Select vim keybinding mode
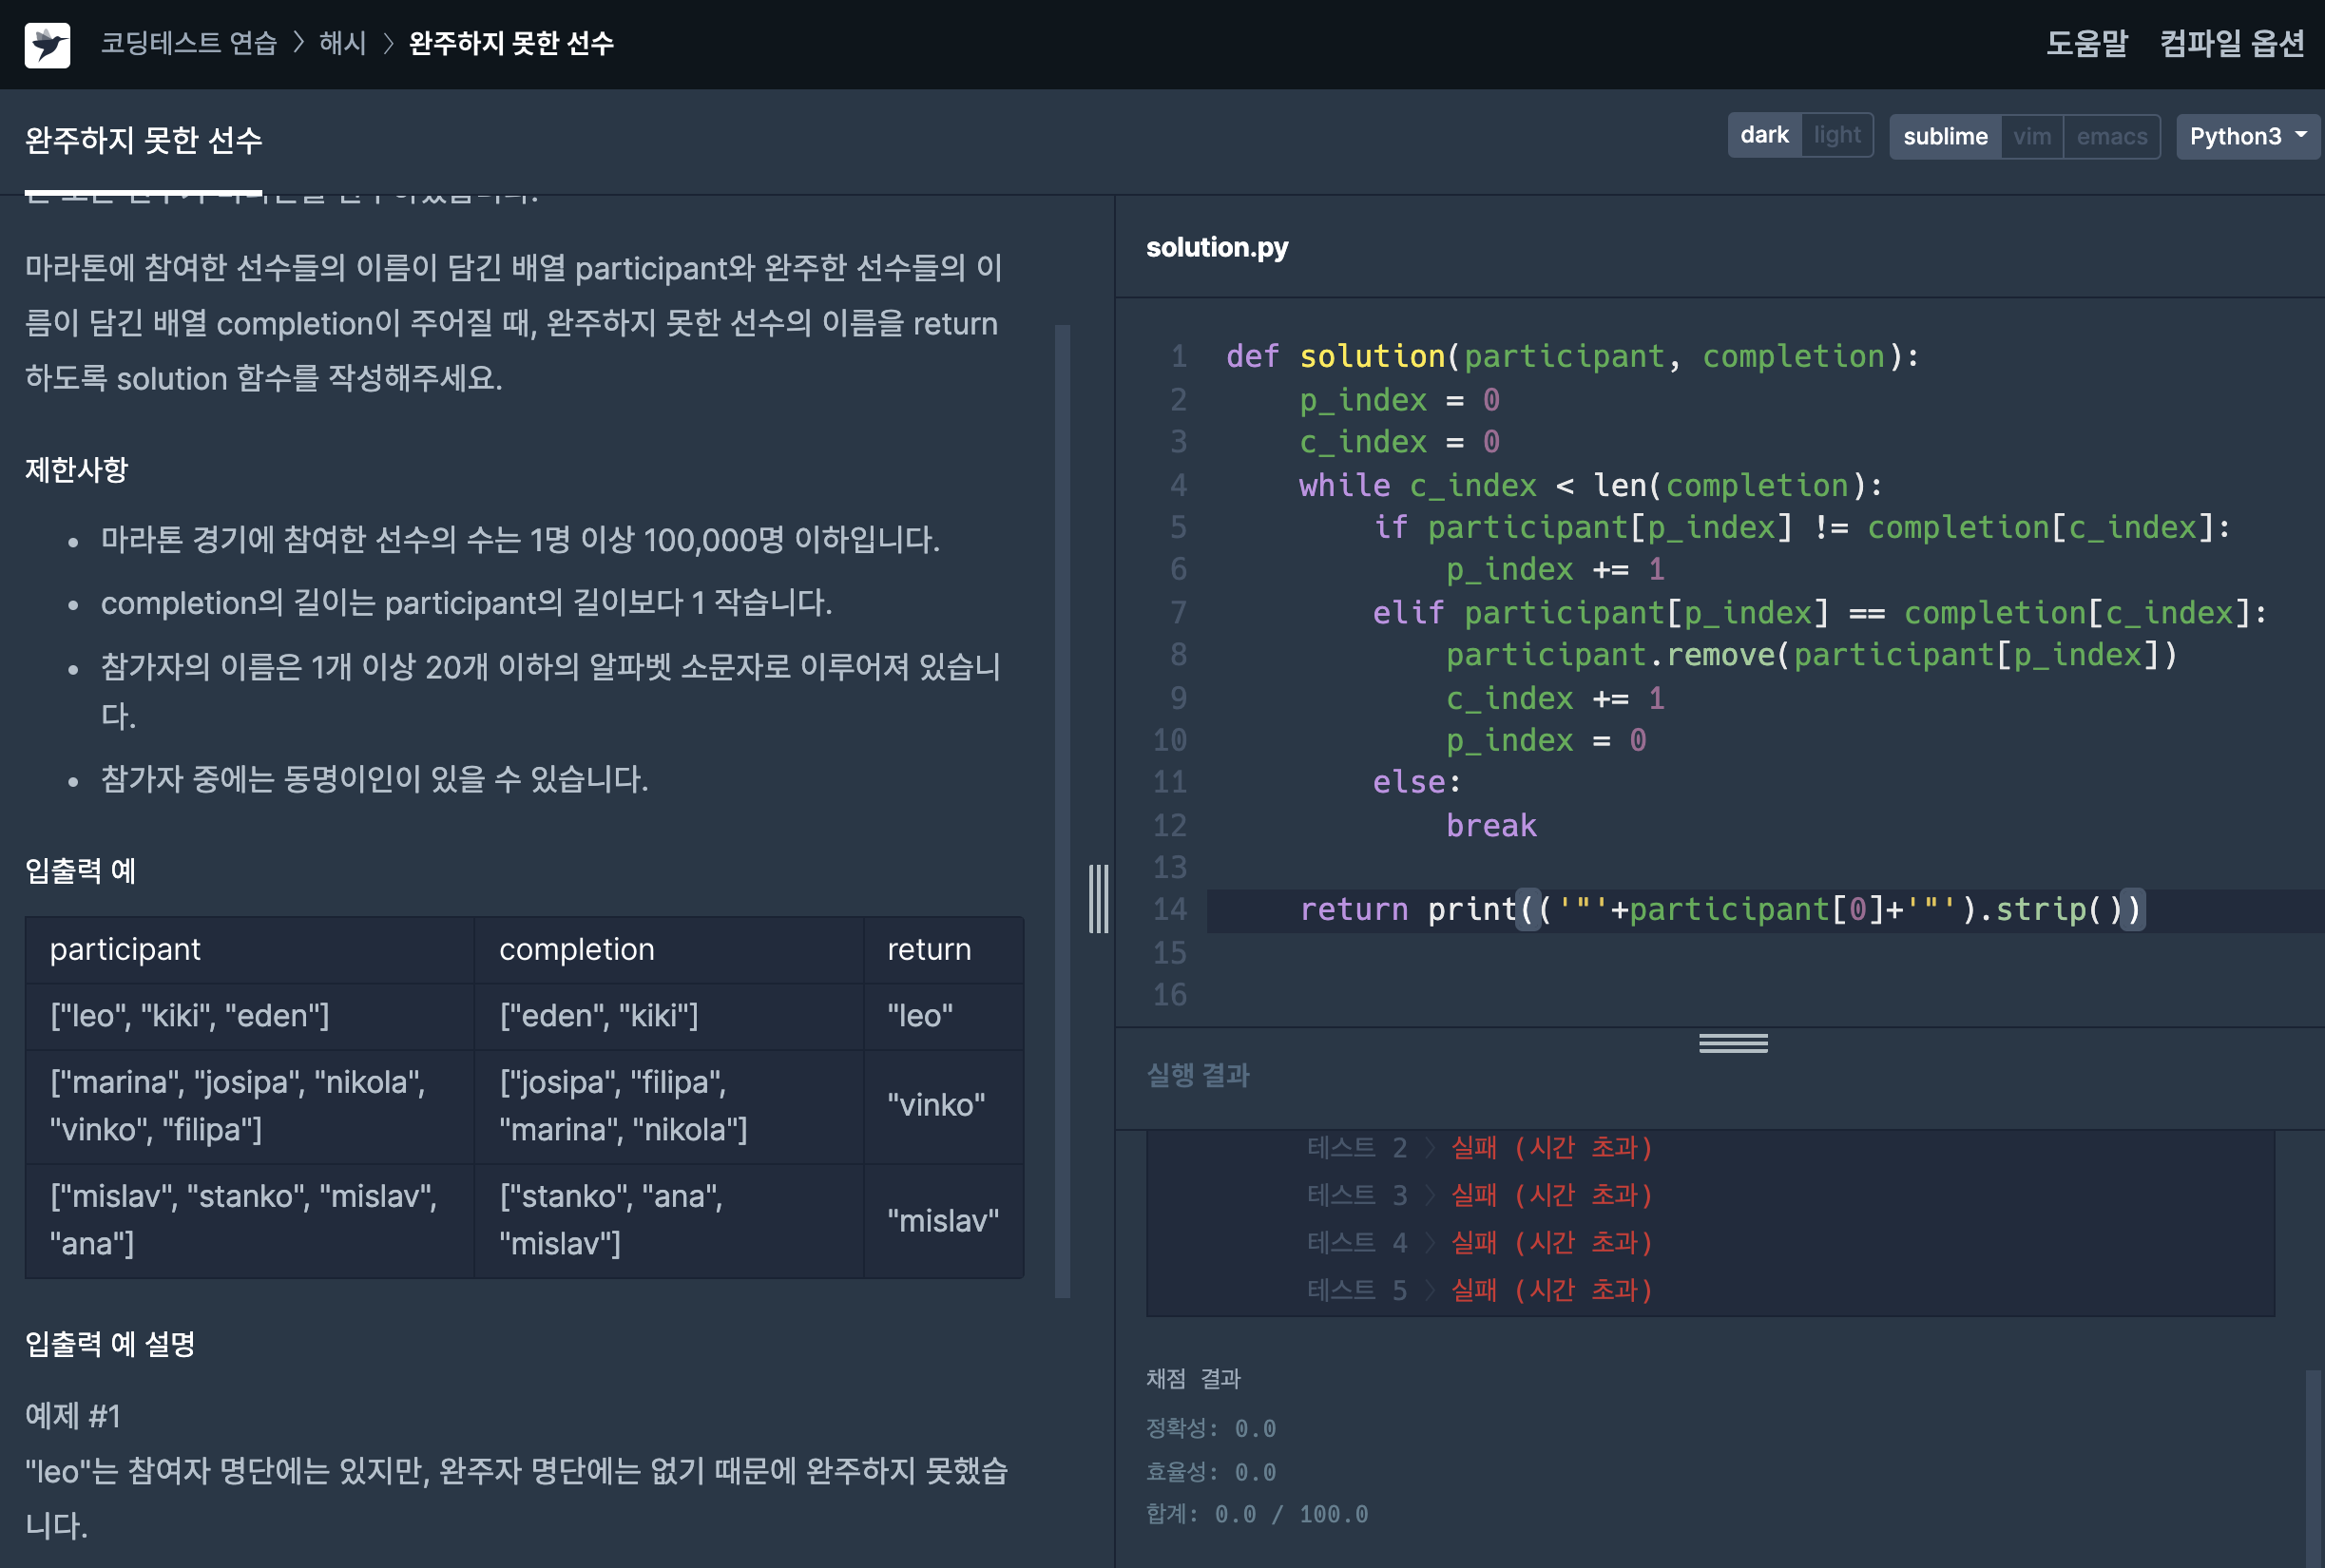The height and width of the screenshot is (1568, 2325). (2031, 136)
